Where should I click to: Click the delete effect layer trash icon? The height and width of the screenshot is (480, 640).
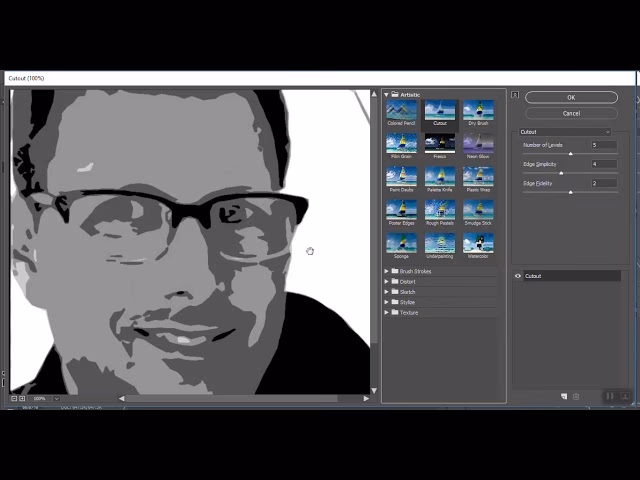[576, 396]
